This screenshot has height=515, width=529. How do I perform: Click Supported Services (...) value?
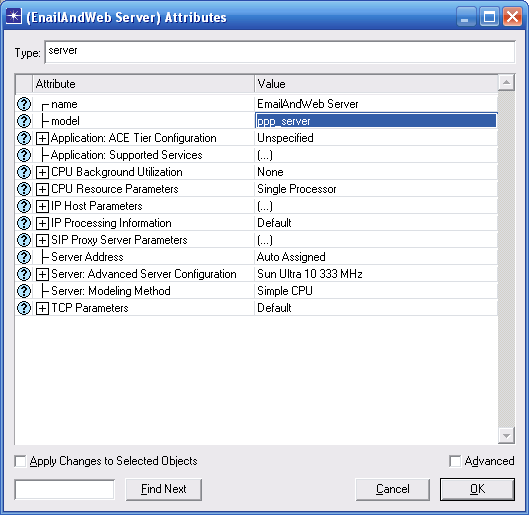[x=376, y=155]
